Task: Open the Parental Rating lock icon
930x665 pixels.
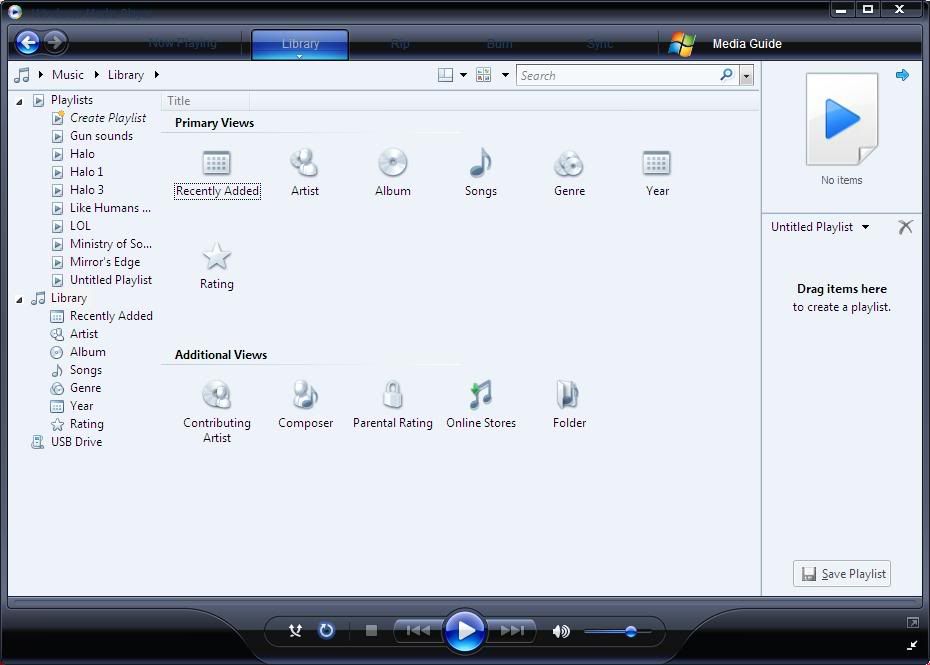Action: 393,395
